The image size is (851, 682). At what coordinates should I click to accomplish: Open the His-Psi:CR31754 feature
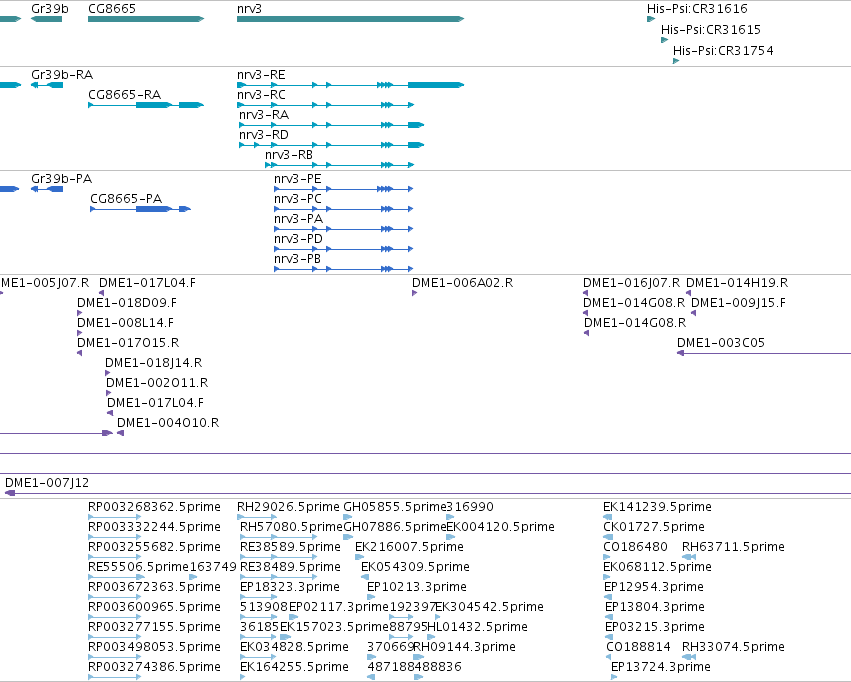[723, 51]
